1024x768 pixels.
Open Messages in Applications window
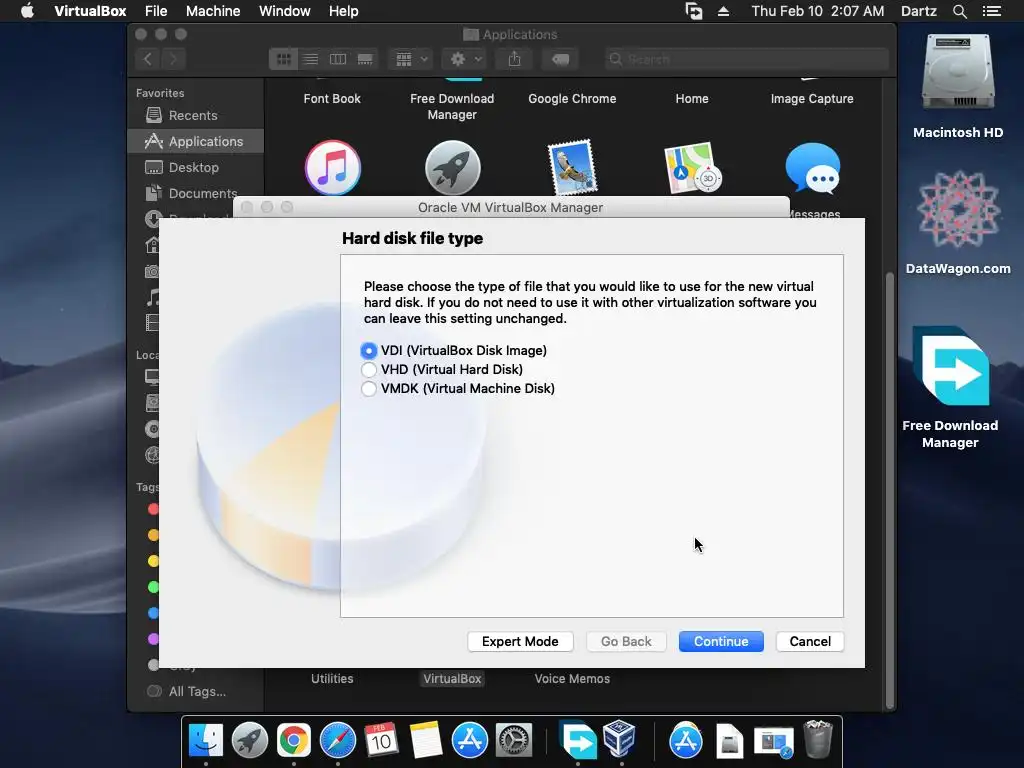[x=812, y=169]
